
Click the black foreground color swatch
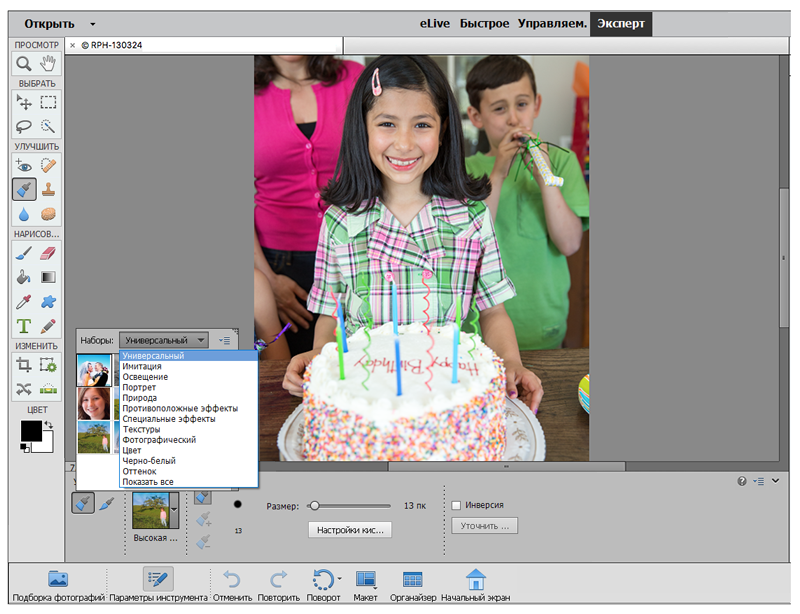(30, 431)
